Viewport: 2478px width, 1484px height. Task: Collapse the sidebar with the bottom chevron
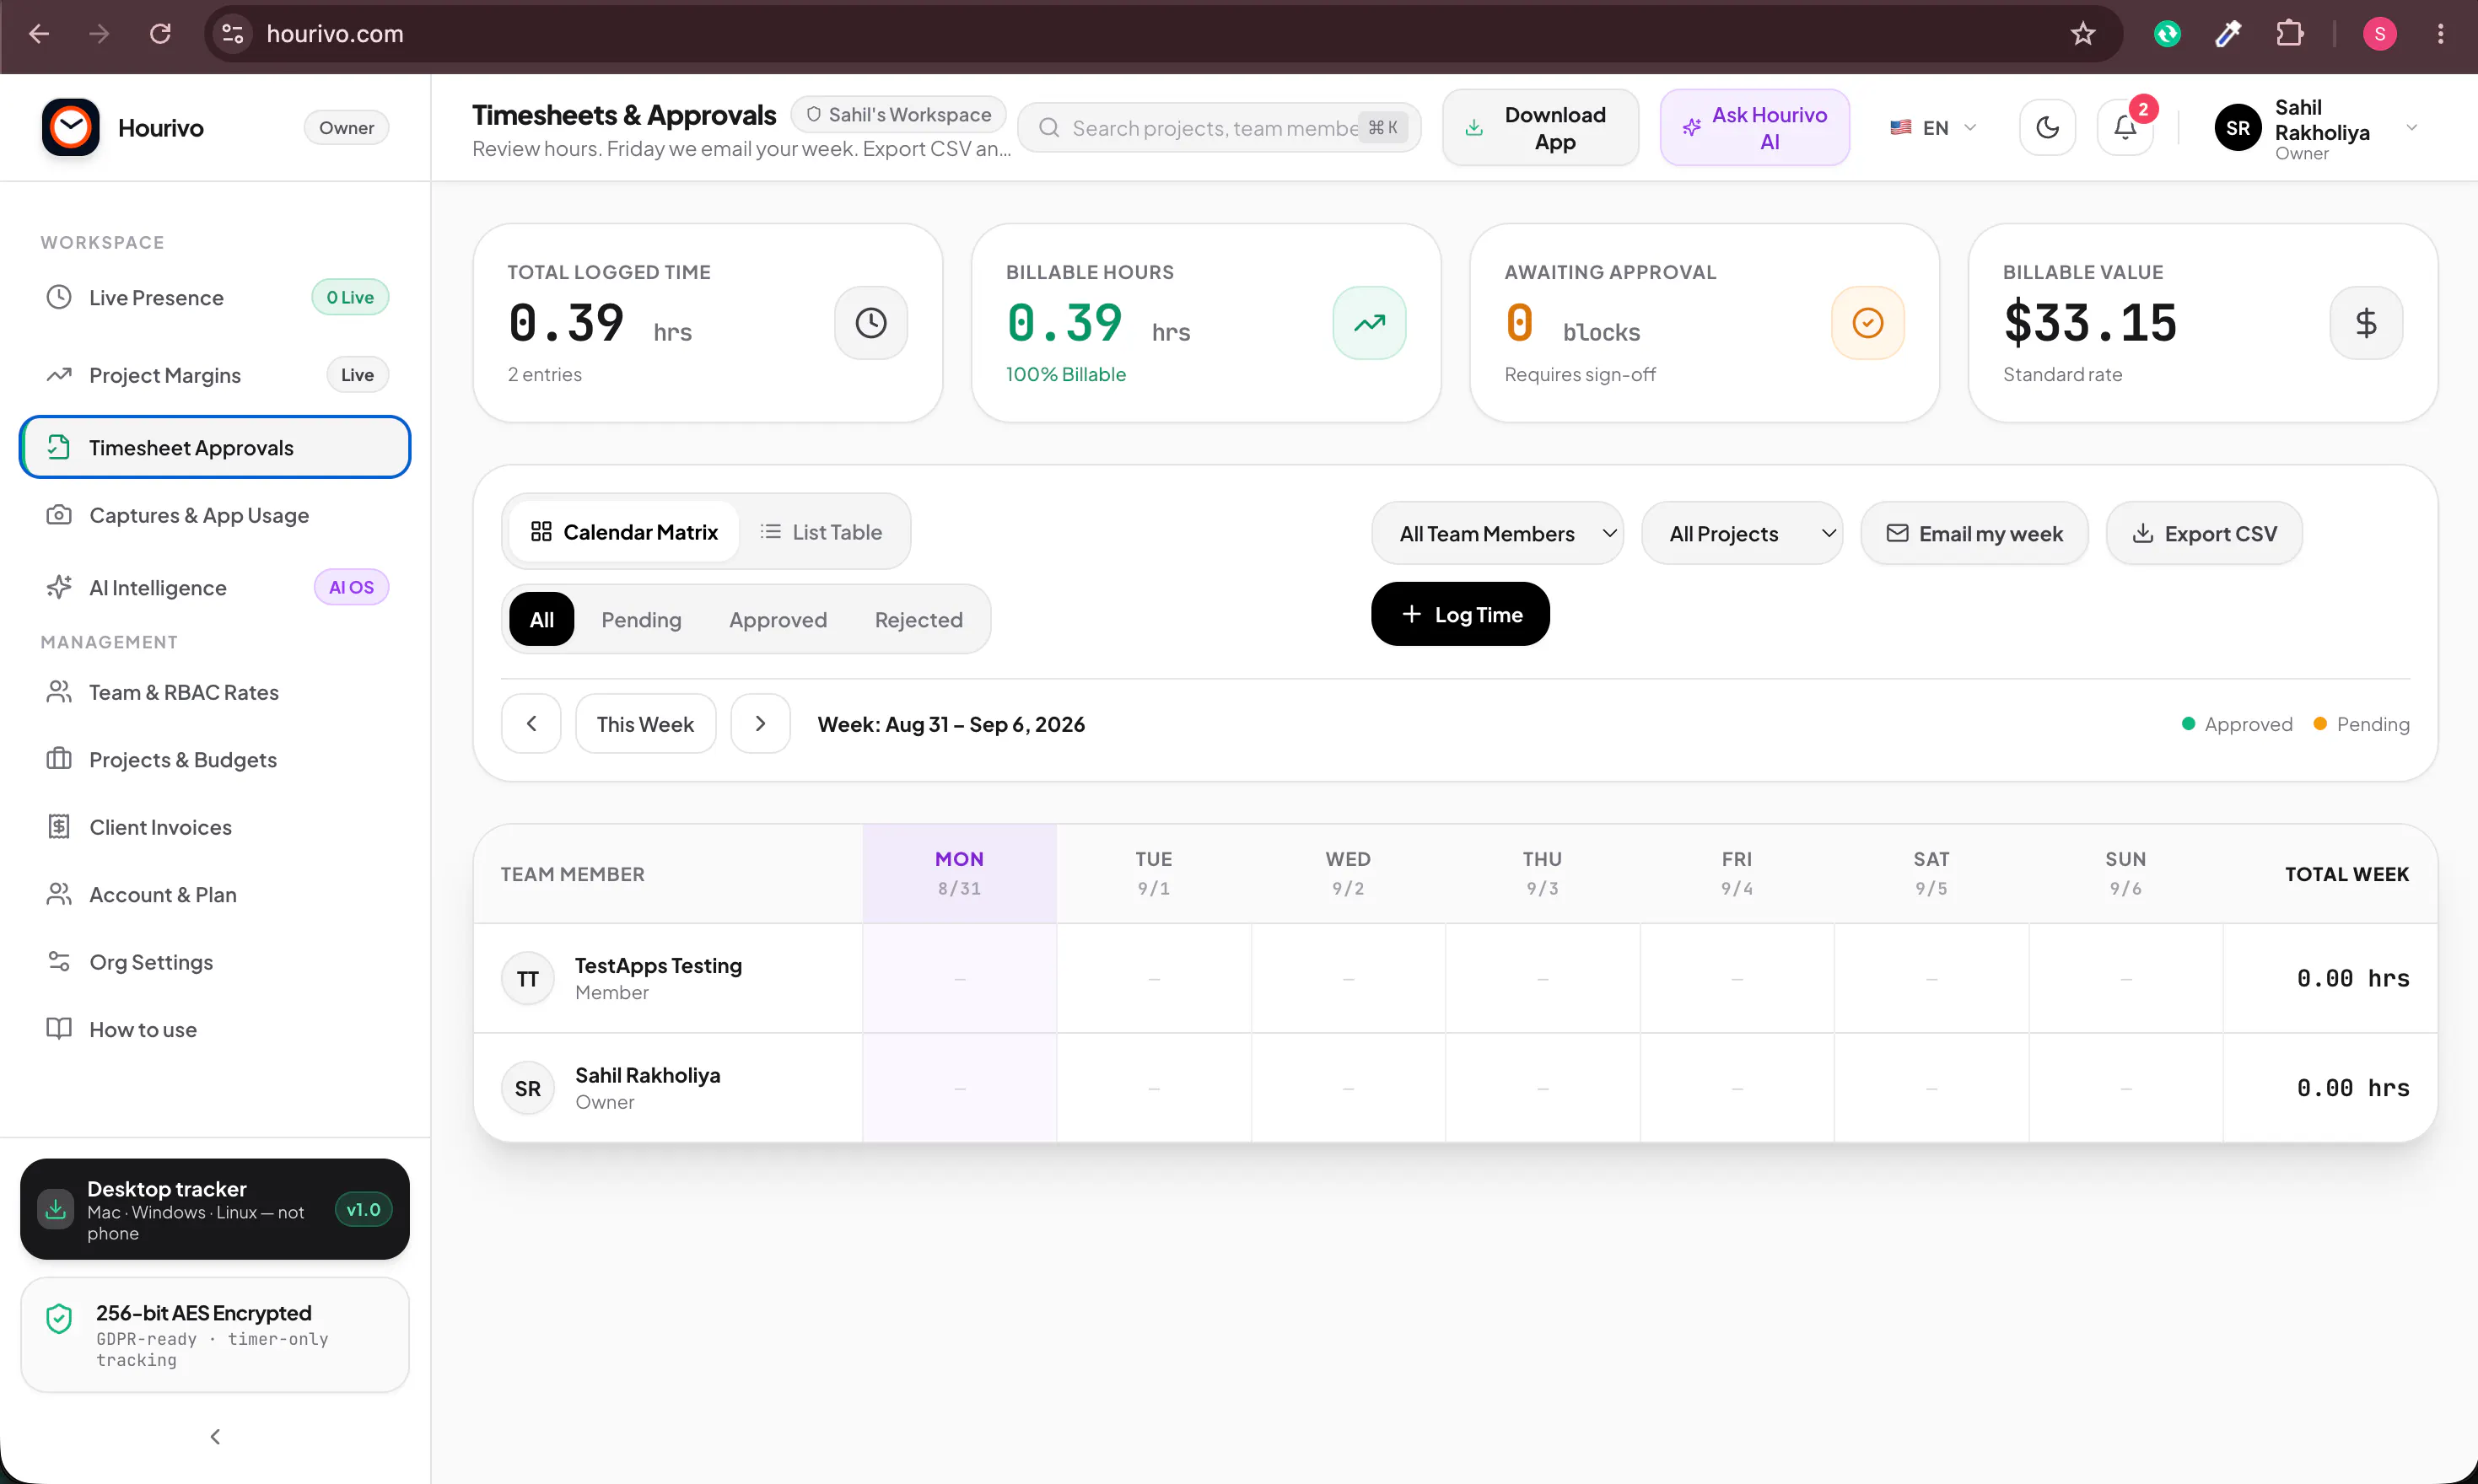pos(215,1436)
